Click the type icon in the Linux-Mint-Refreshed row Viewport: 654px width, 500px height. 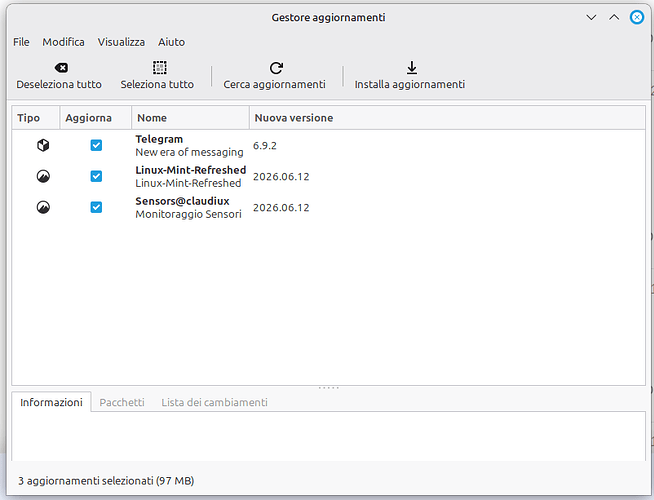point(43,176)
